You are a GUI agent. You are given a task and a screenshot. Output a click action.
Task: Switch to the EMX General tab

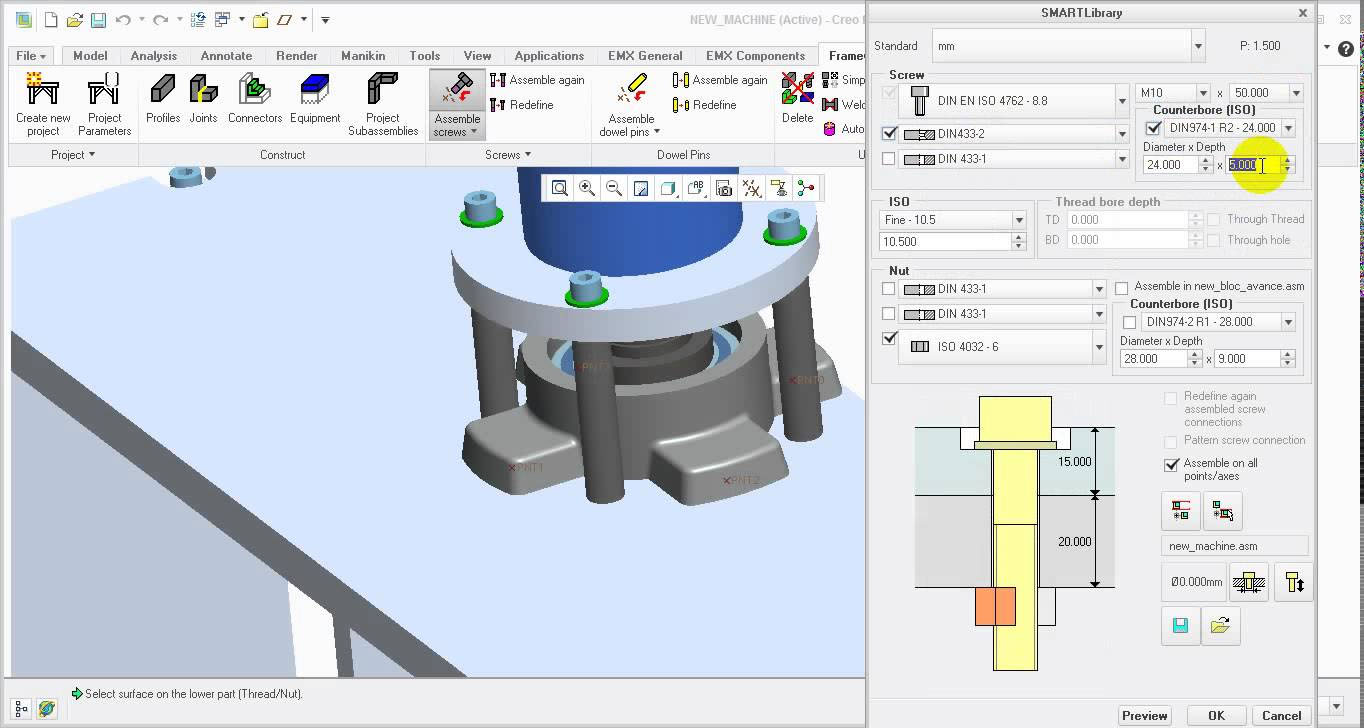pos(645,56)
